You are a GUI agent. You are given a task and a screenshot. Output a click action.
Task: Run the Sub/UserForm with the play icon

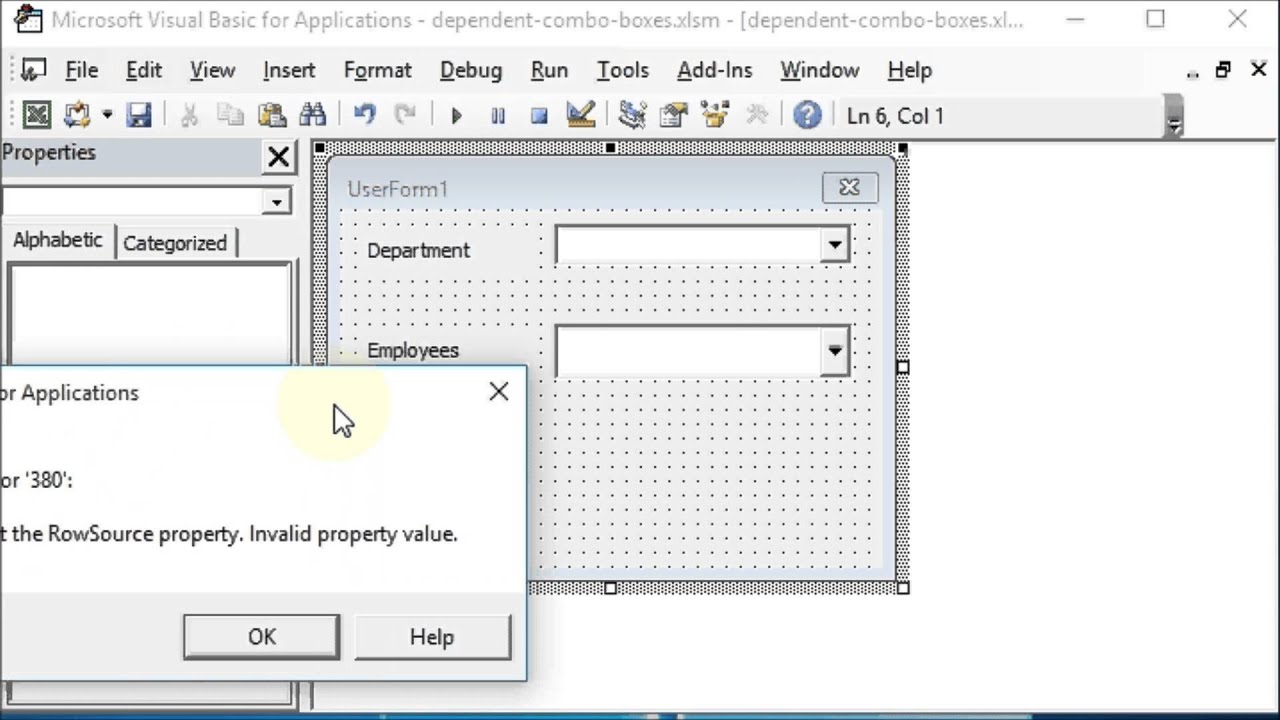click(x=456, y=116)
